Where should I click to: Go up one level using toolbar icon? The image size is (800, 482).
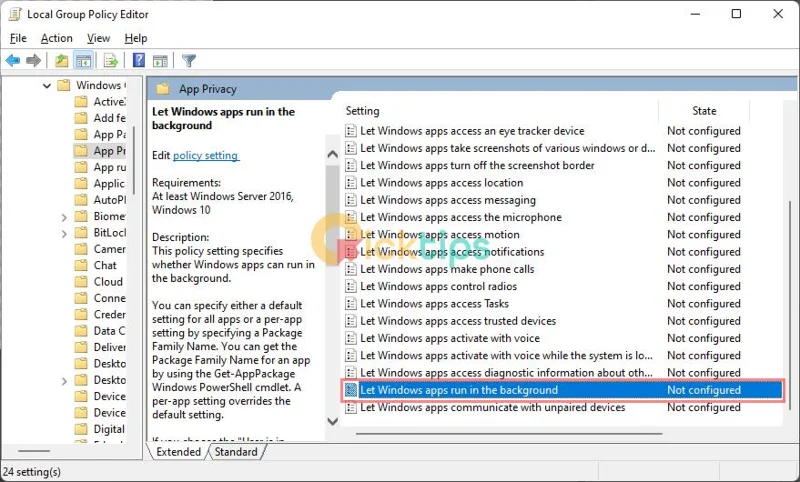click(61, 61)
